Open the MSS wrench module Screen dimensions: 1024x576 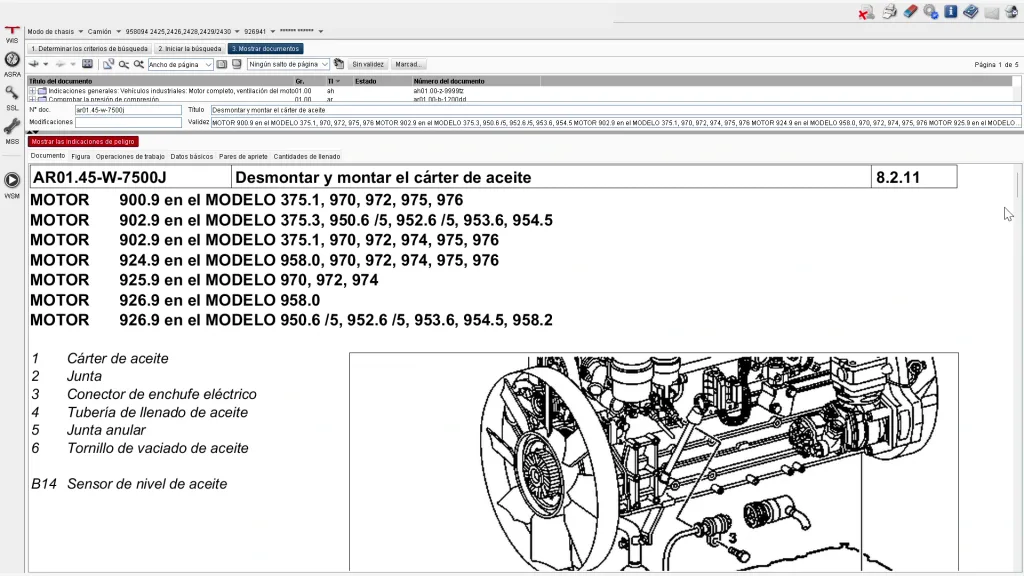tap(12, 131)
